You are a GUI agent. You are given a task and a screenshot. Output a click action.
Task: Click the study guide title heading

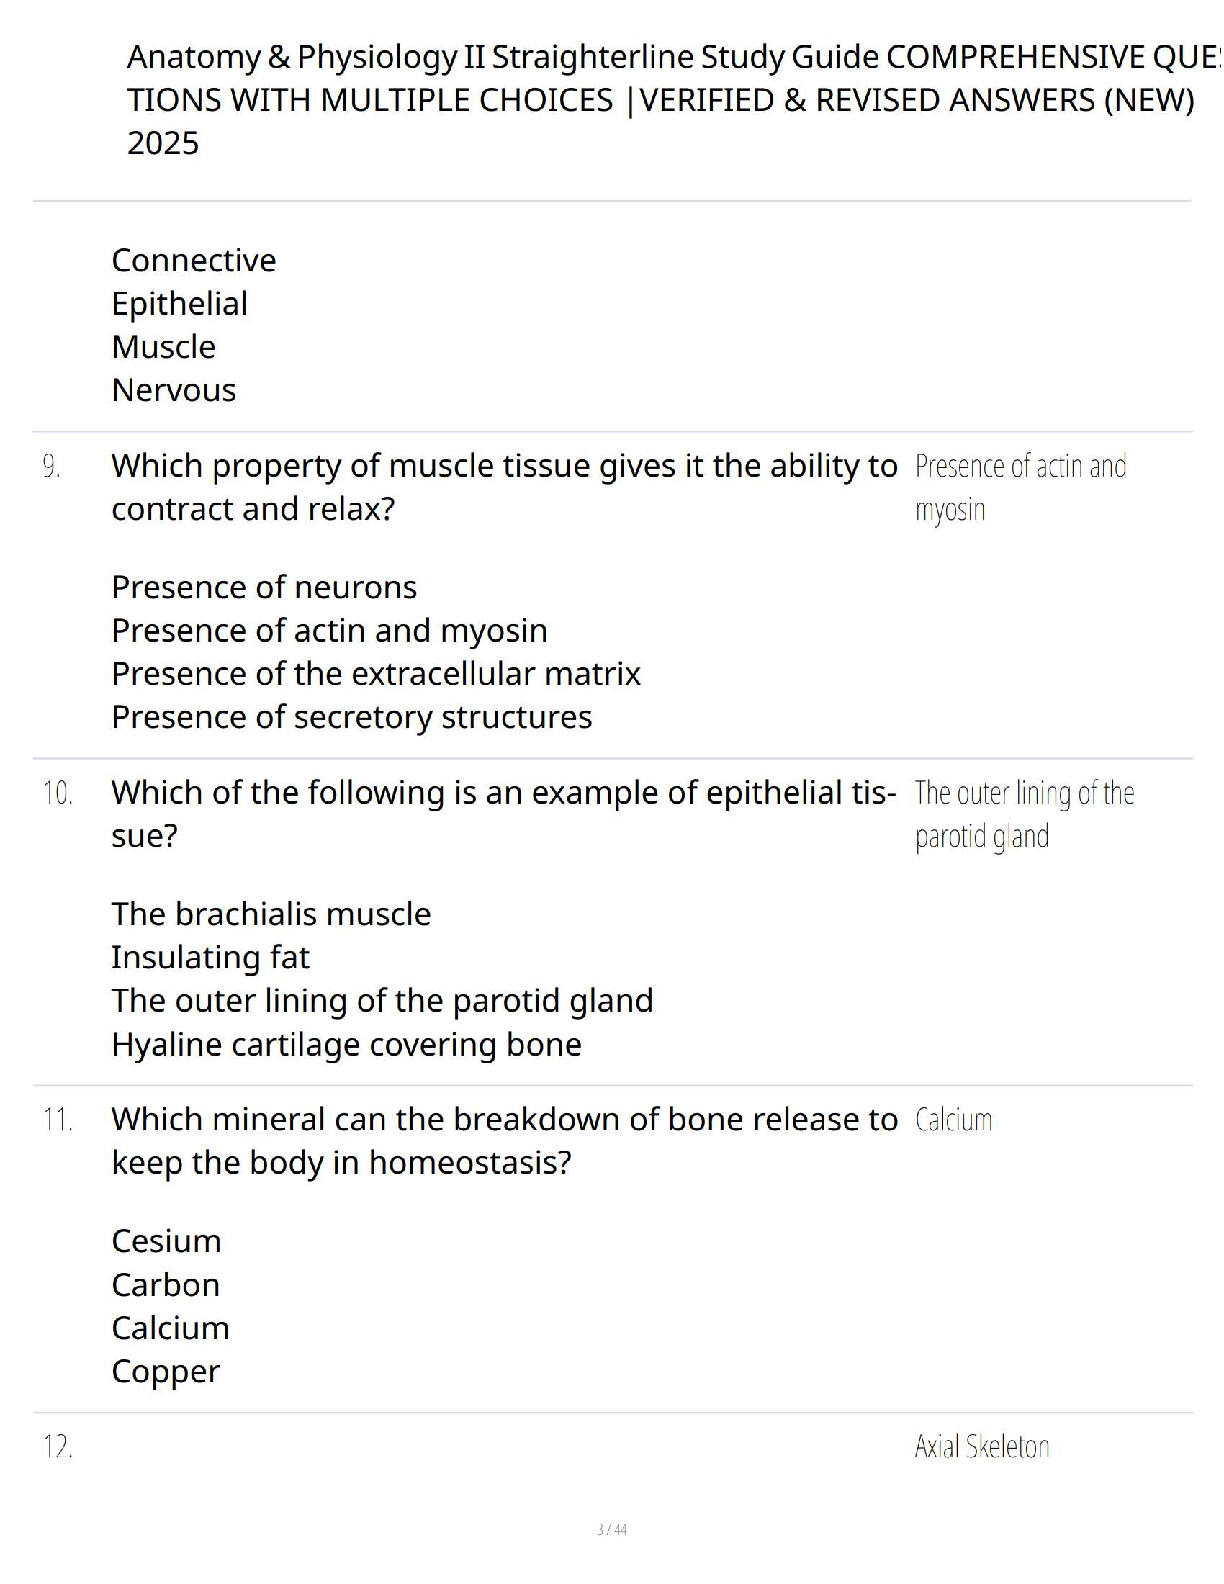[674, 100]
